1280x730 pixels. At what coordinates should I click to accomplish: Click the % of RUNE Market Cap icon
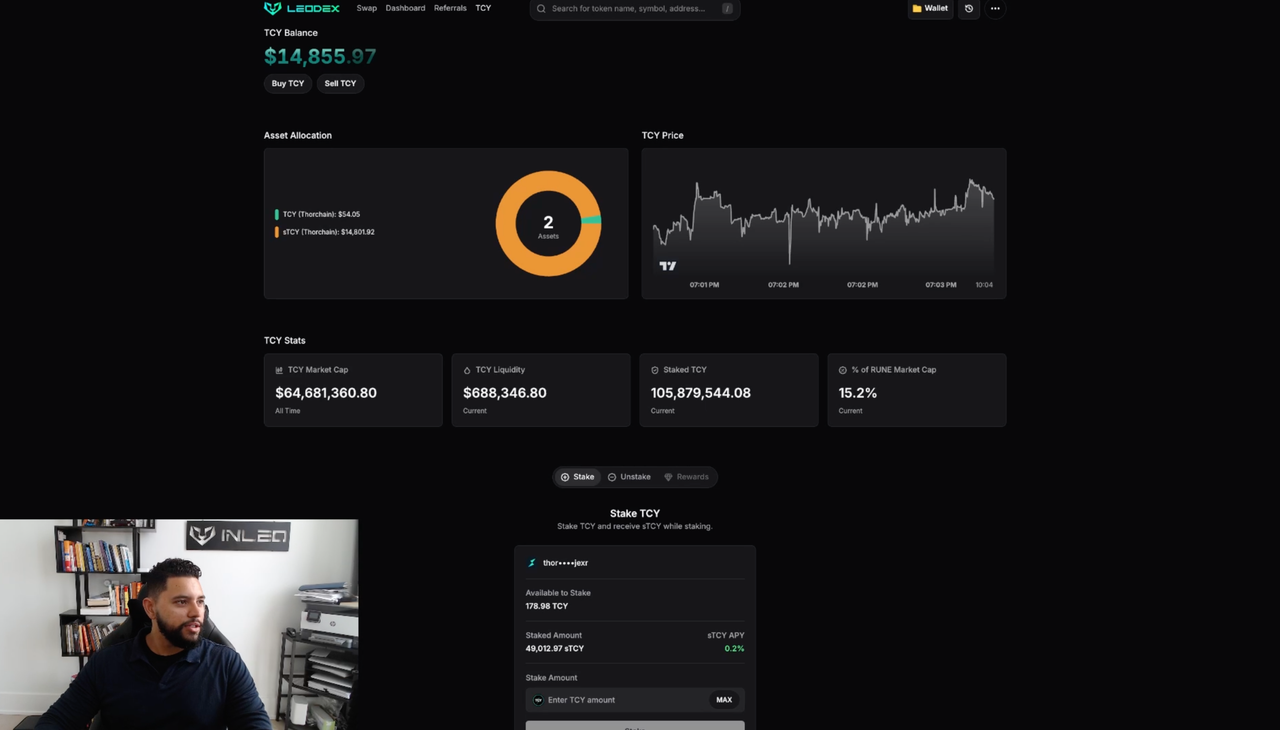pyautogui.click(x=843, y=370)
